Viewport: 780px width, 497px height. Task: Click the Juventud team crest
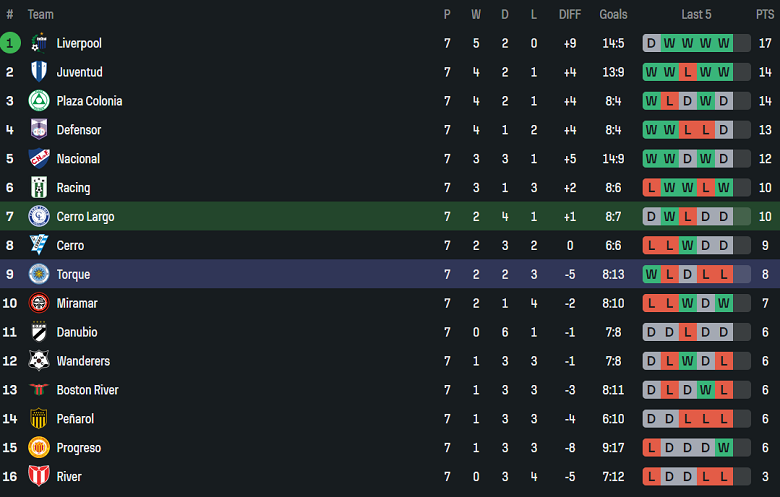point(39,72)
